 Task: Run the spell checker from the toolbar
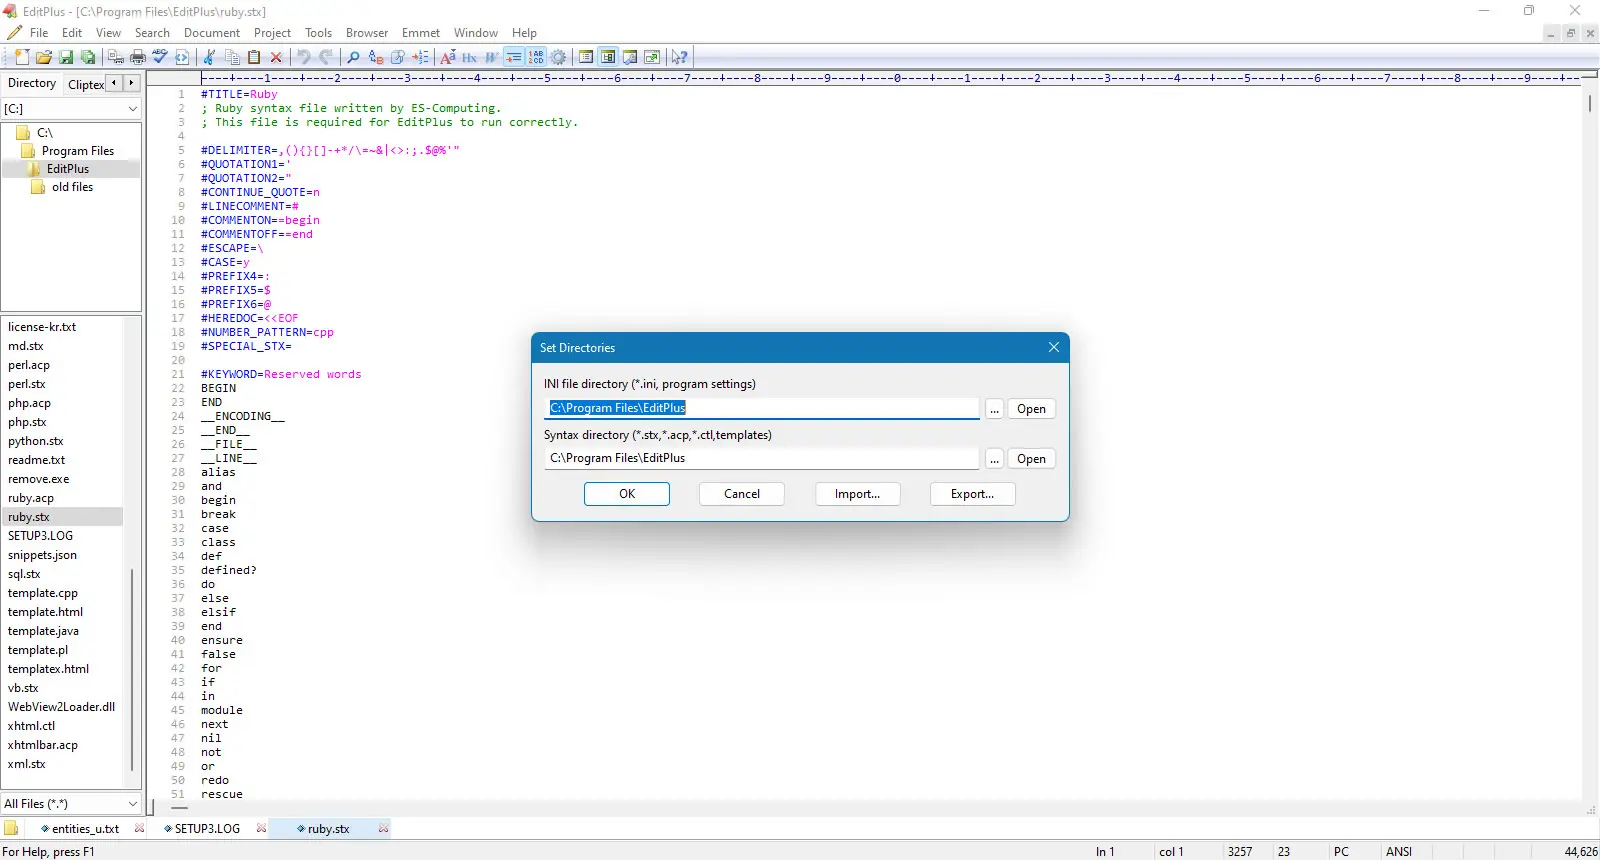[160, 57]
